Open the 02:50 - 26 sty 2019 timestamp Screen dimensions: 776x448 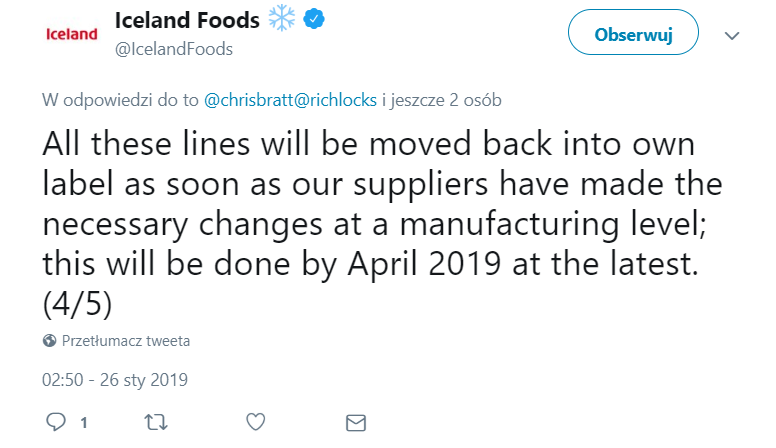[115, 380]
